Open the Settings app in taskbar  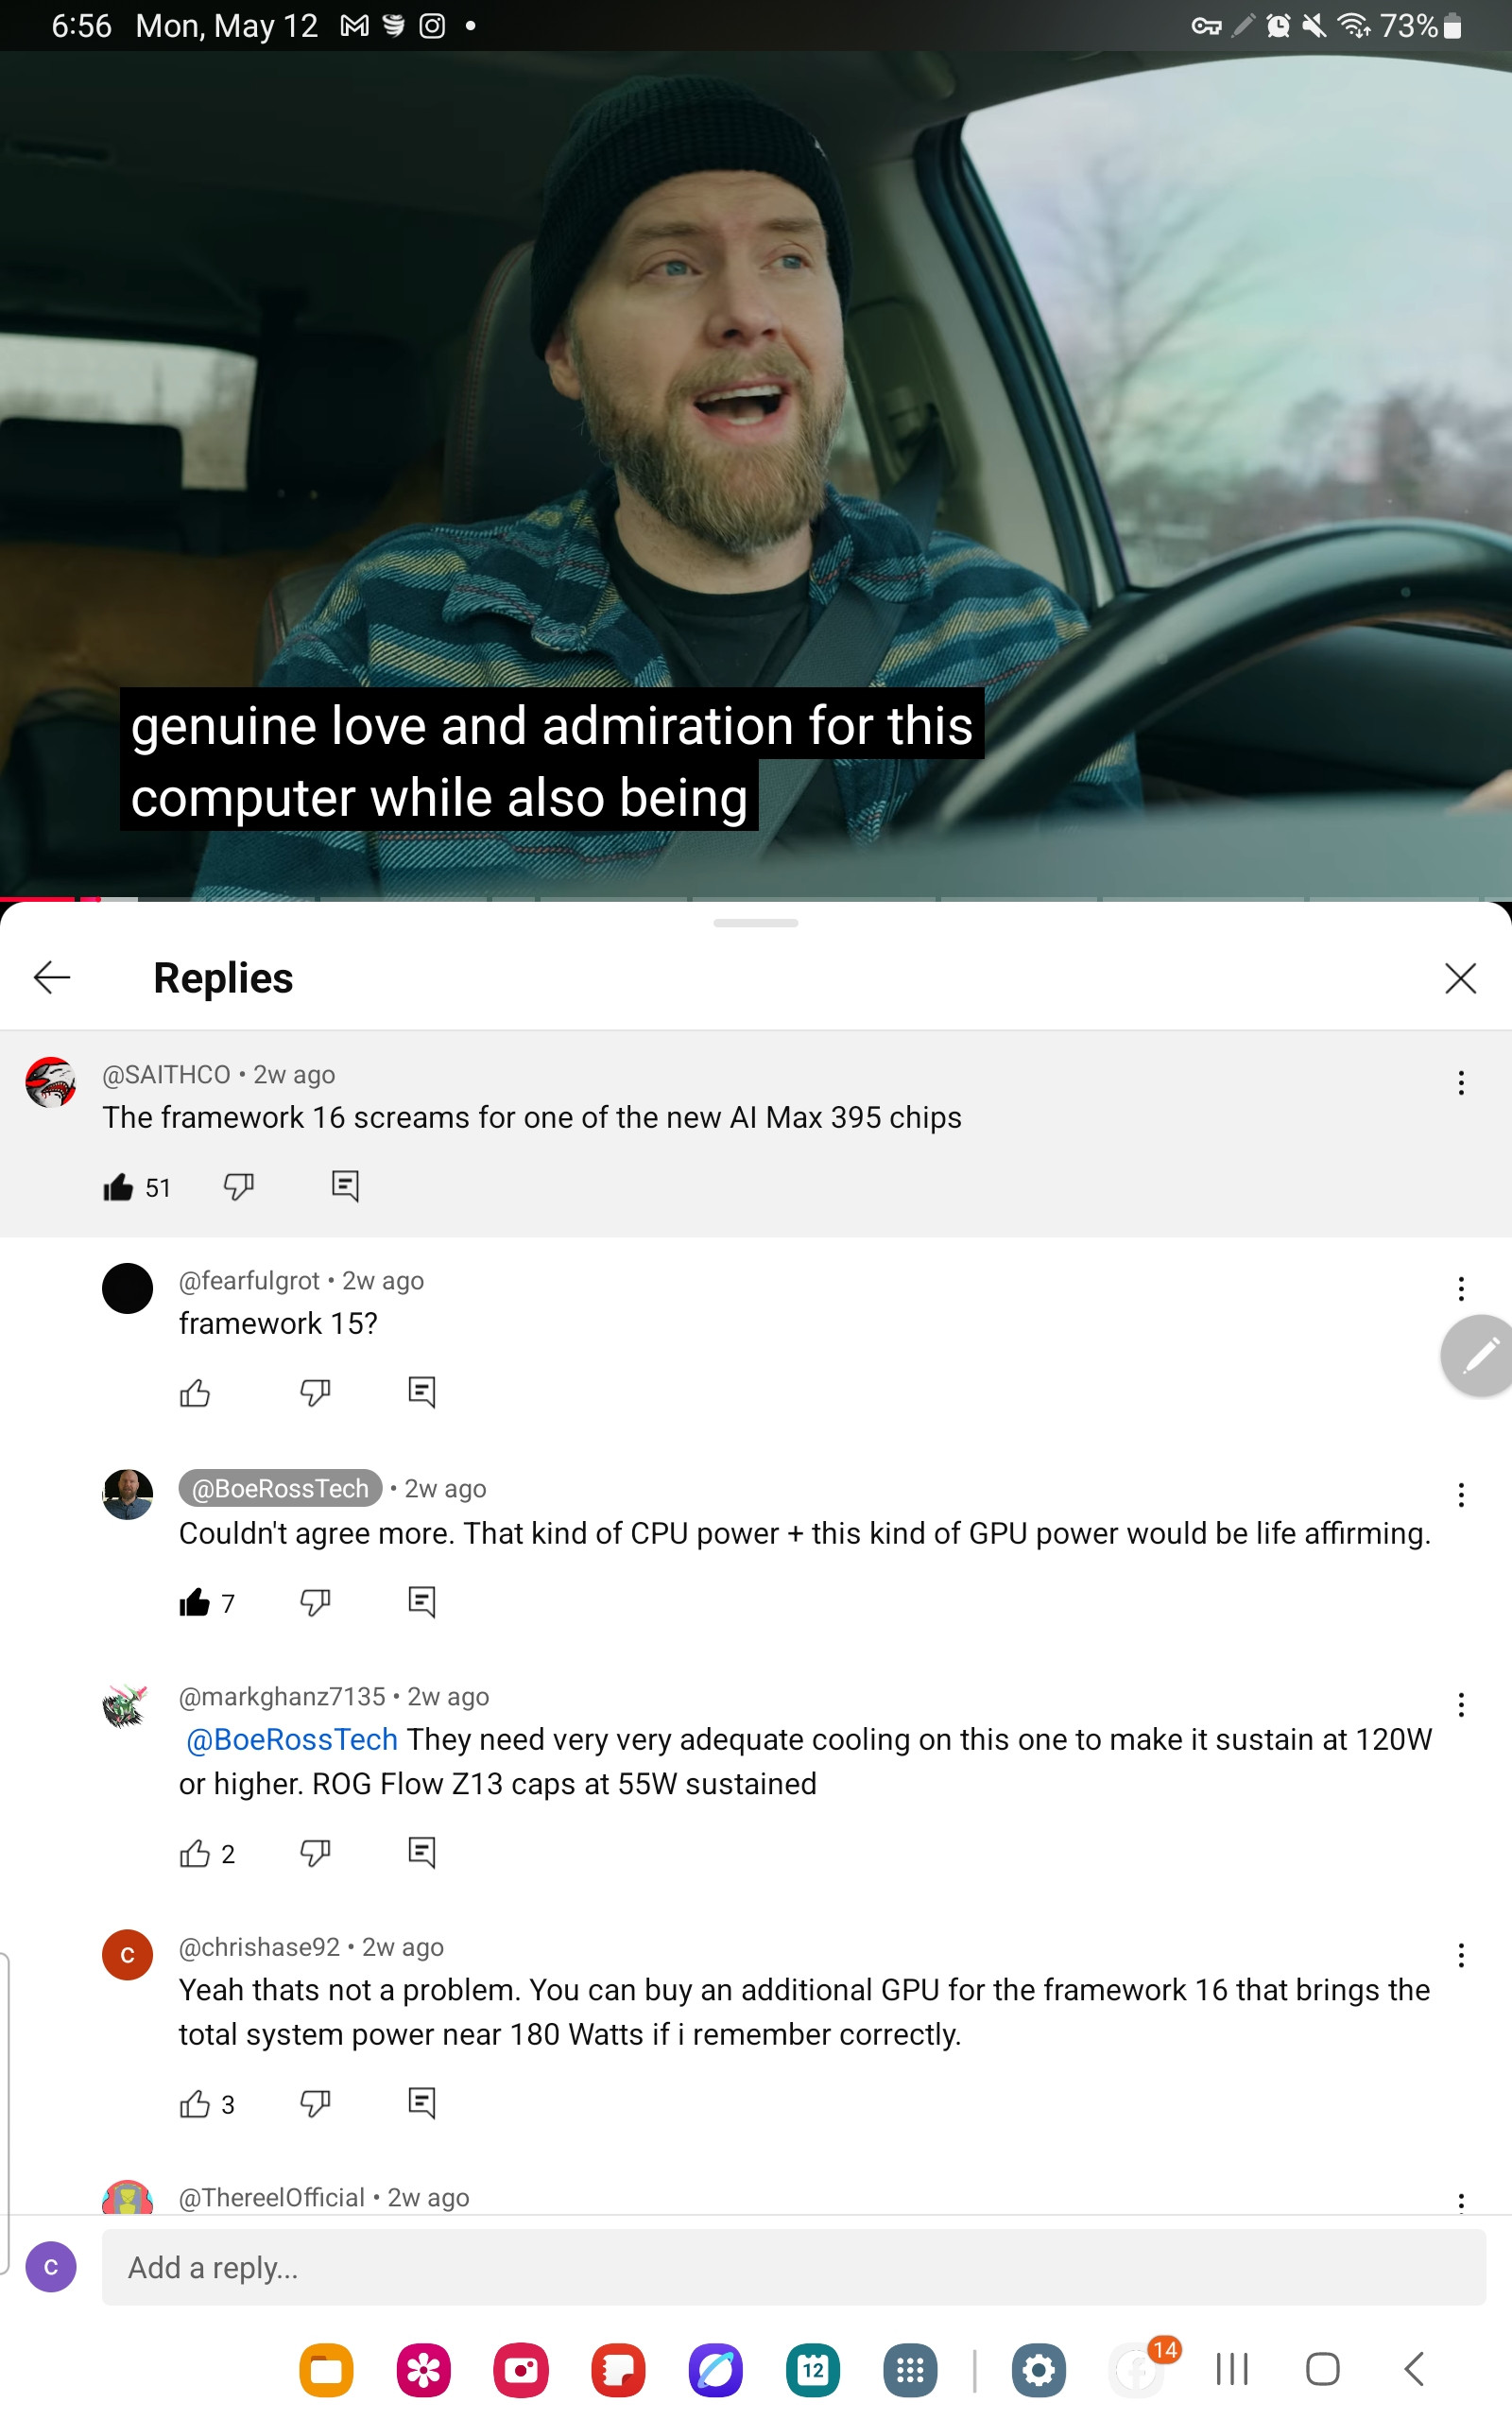coord(1038,2369)
